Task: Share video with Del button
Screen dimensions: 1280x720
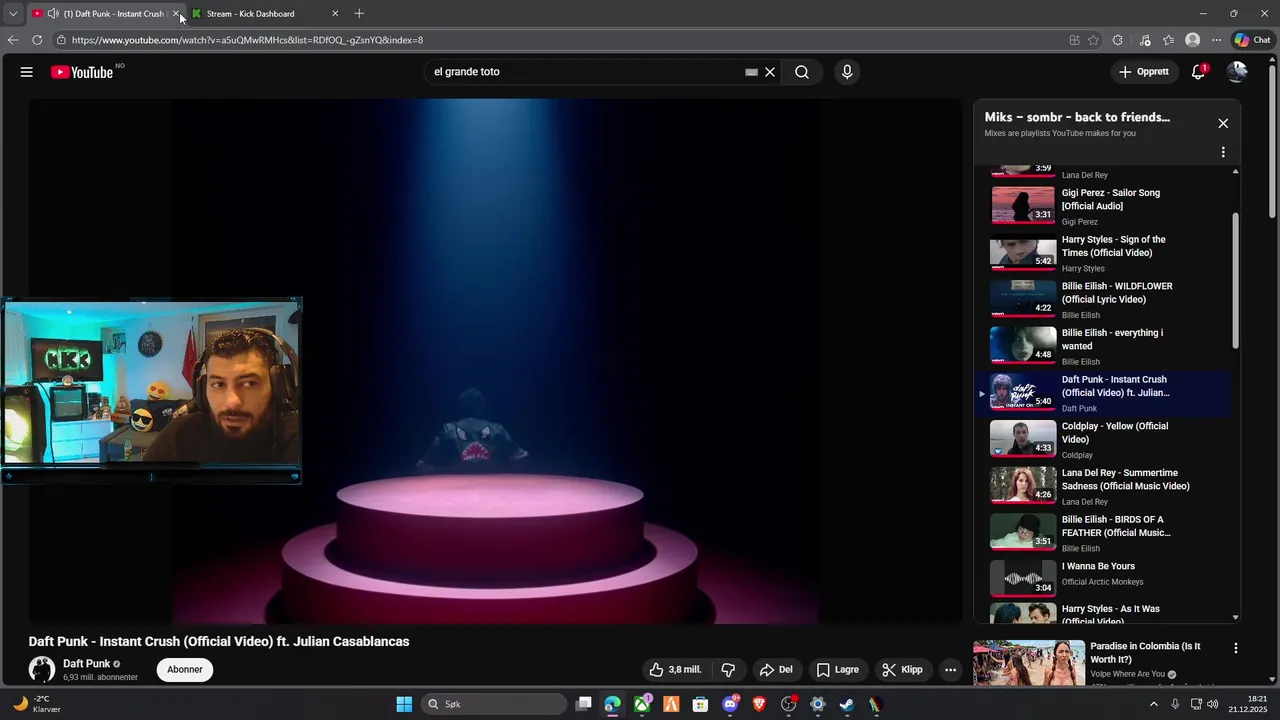Action: [776, 670]
